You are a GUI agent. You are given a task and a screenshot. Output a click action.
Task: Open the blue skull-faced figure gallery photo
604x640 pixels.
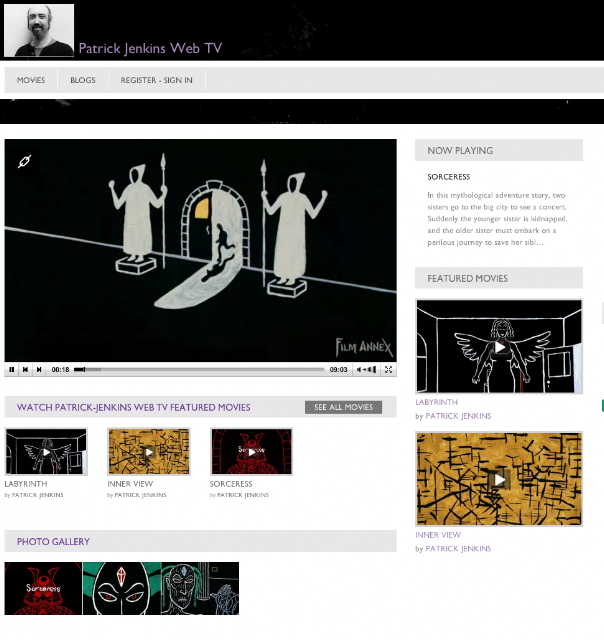pos(200,588)
